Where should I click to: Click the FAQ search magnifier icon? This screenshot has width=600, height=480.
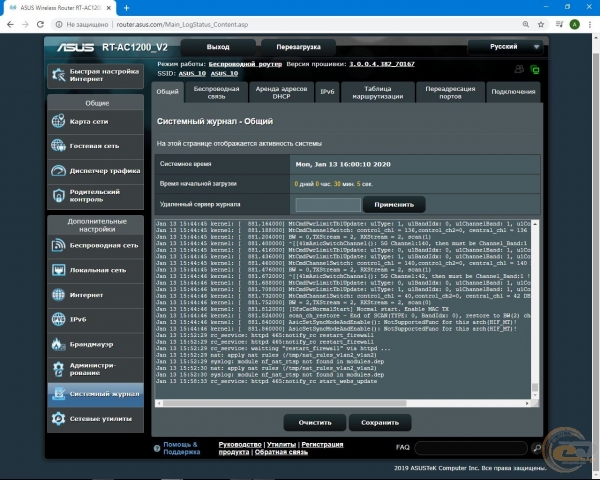537,447
